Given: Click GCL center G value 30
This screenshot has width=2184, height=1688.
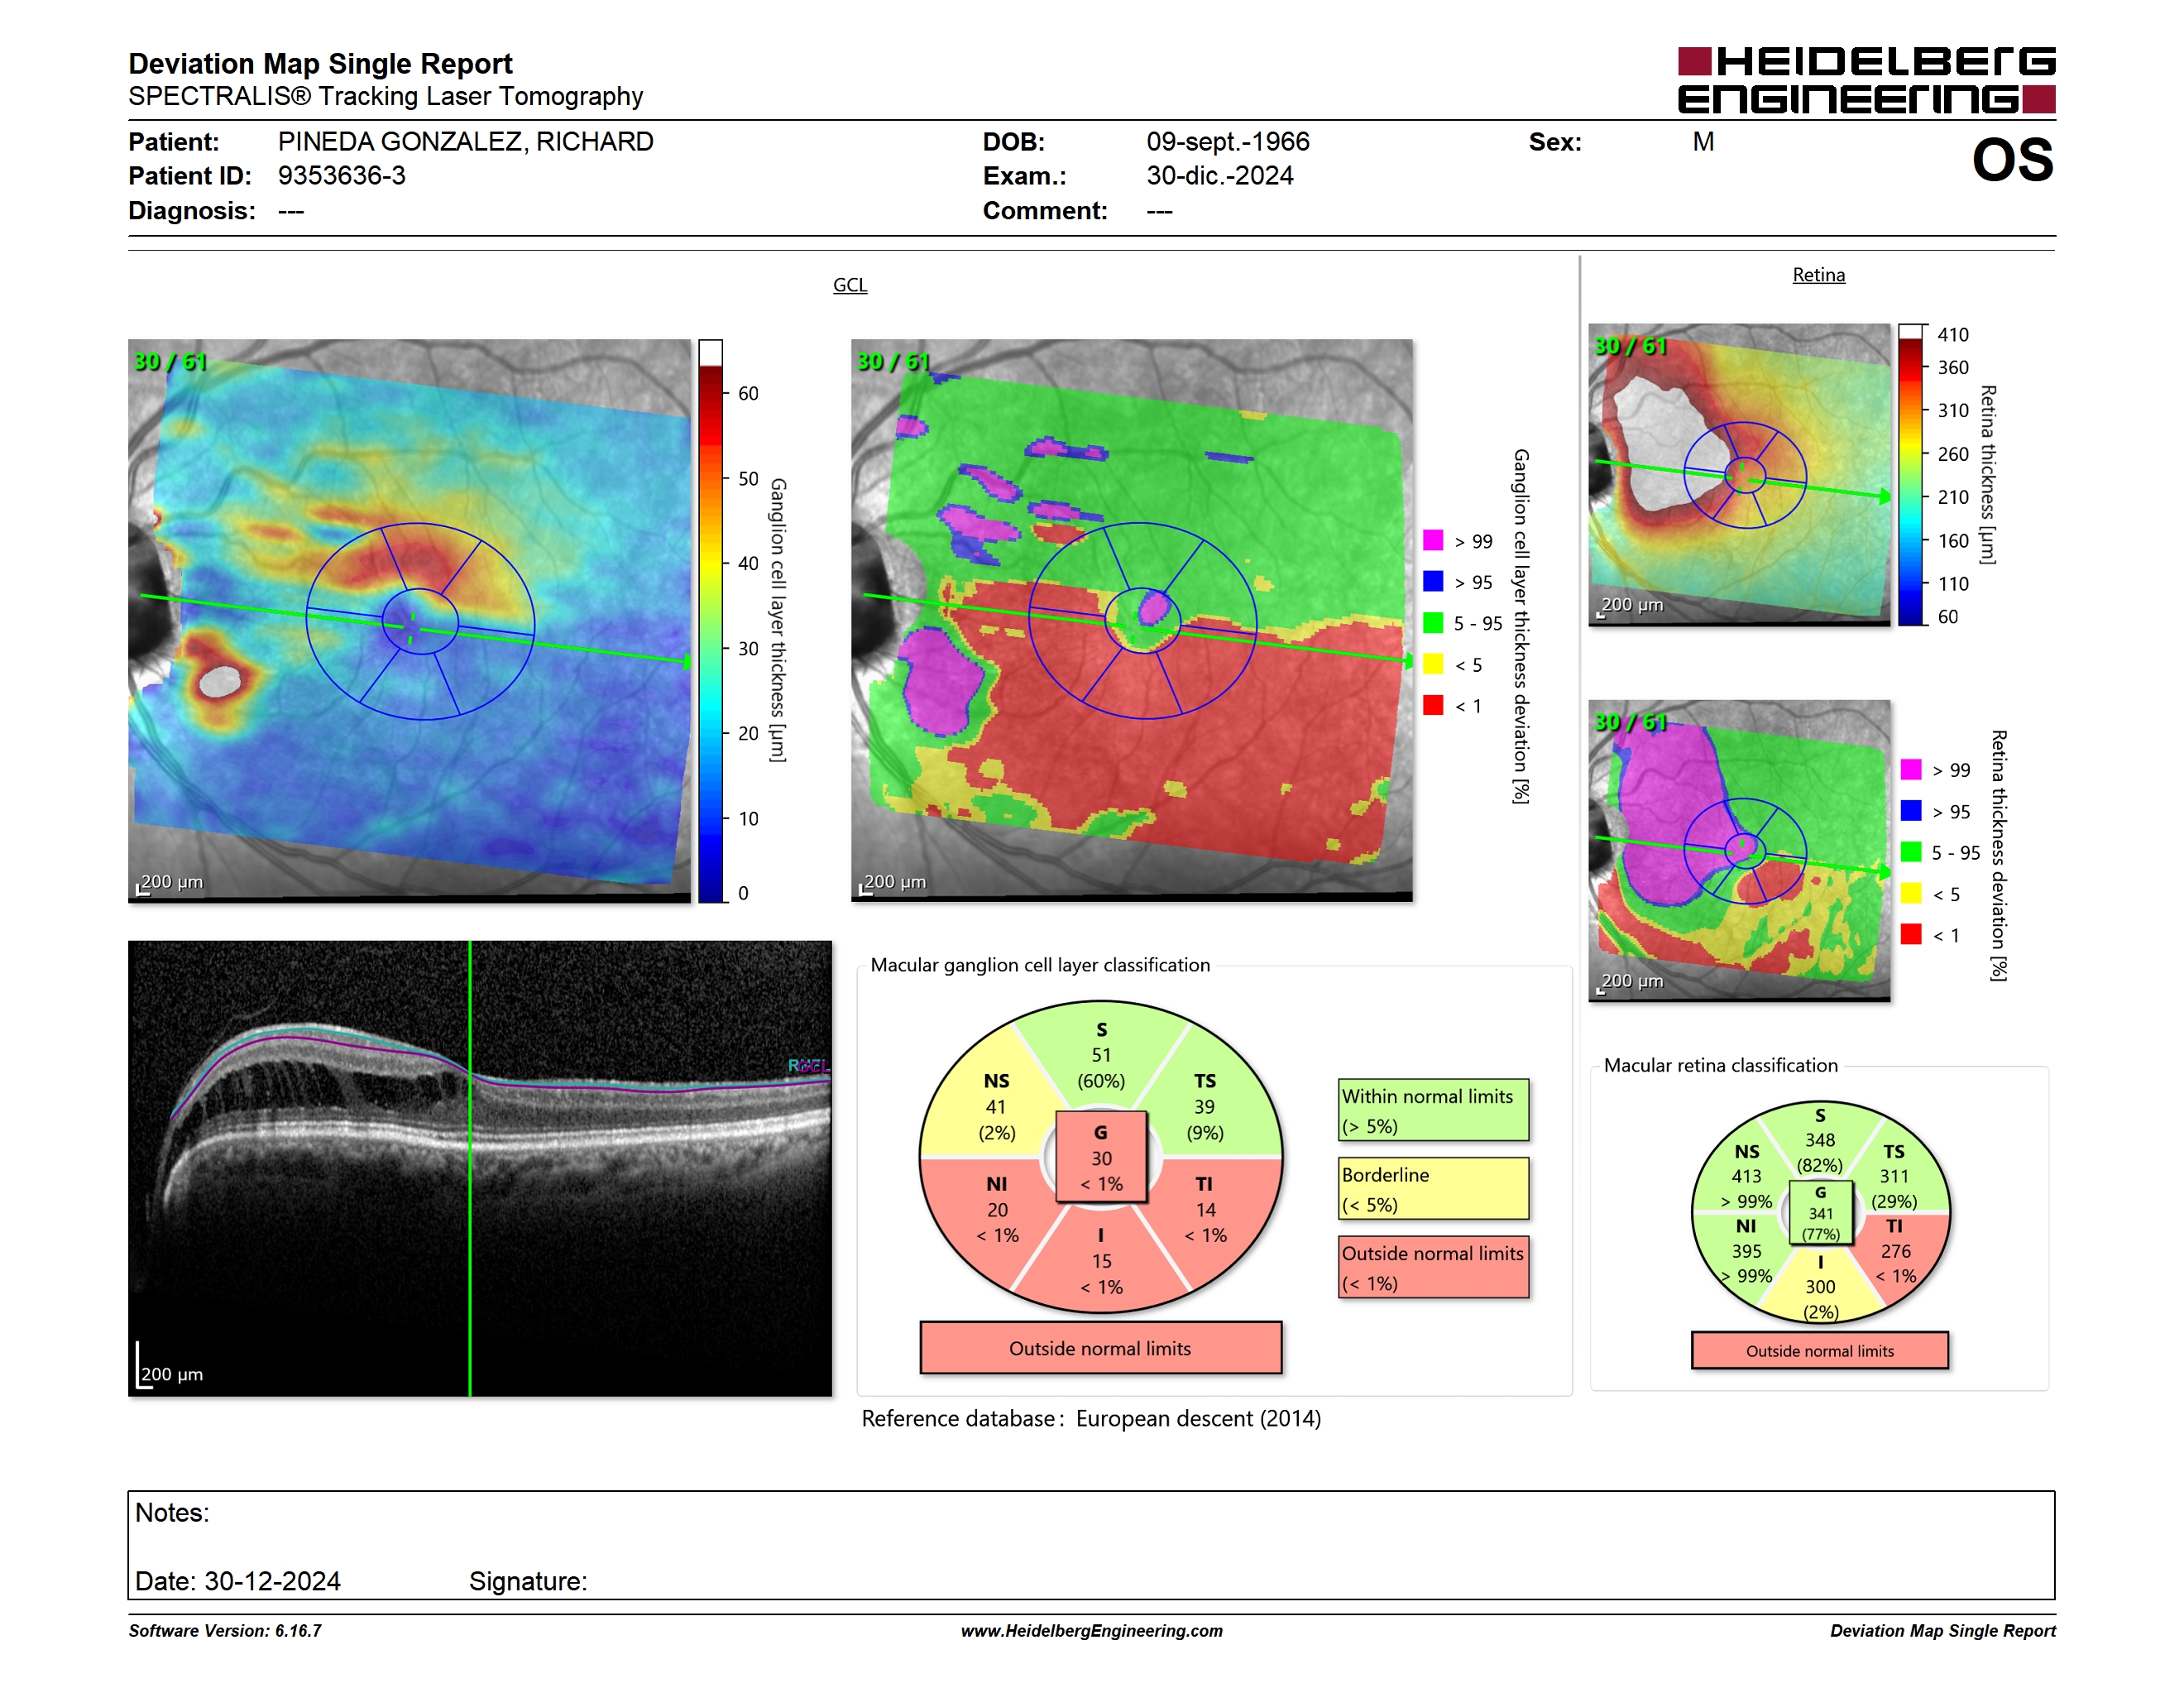Looking at the screenshot, I should click(1101, 1158).
